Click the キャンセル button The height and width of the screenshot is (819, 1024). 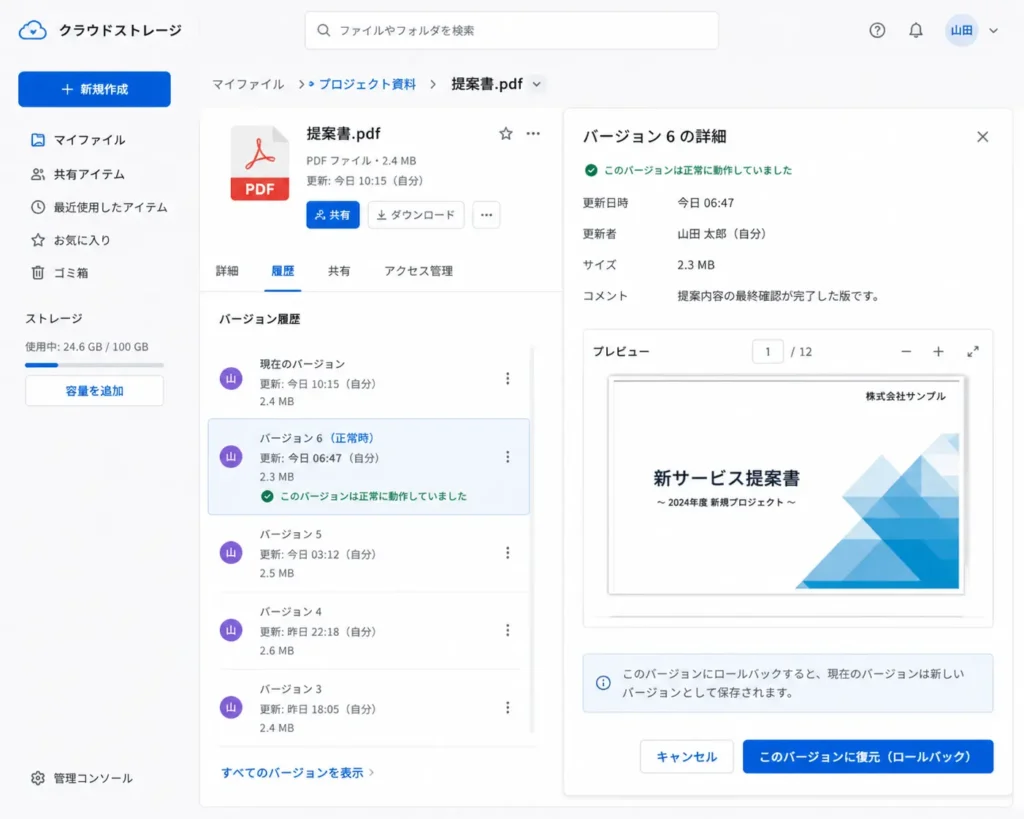click(686, 756)
